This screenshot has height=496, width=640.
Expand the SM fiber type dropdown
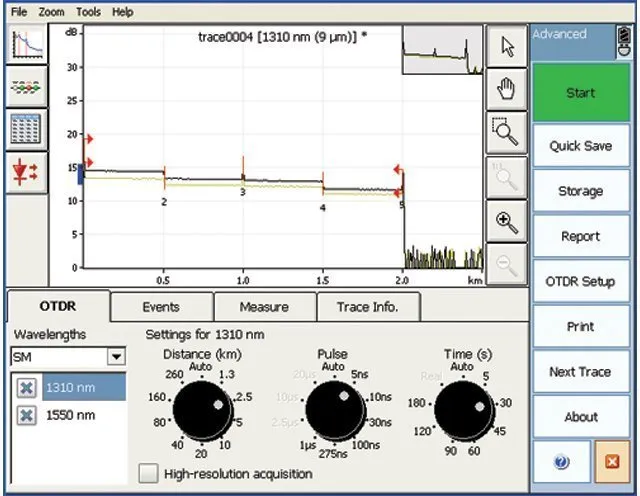coord(116,357)
